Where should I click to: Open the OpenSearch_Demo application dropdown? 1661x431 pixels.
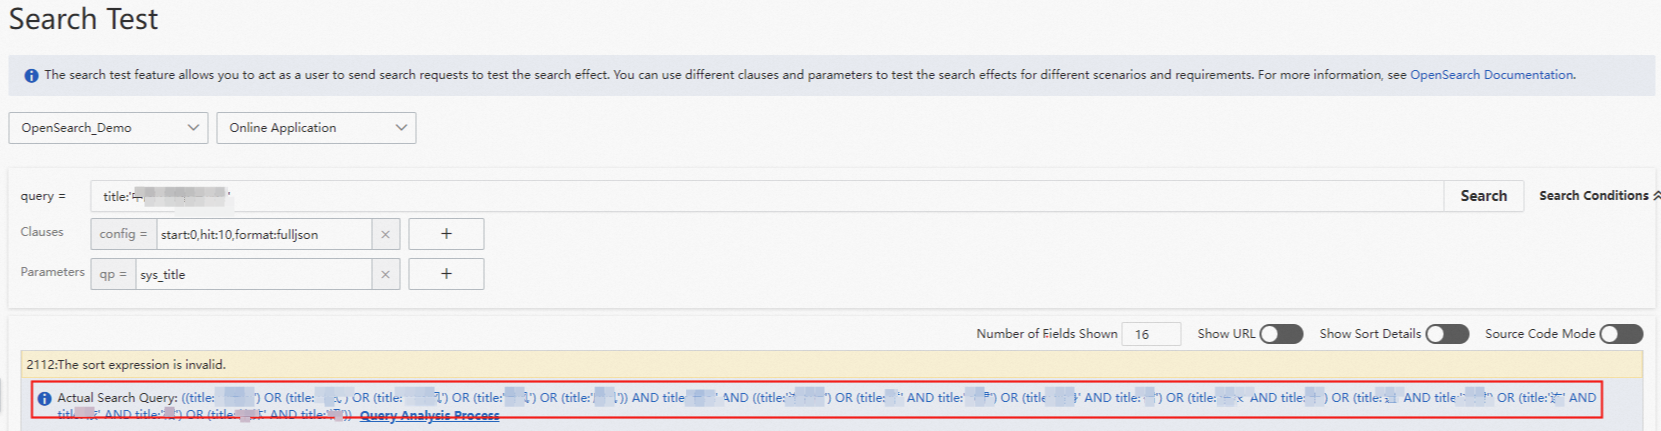108,128
